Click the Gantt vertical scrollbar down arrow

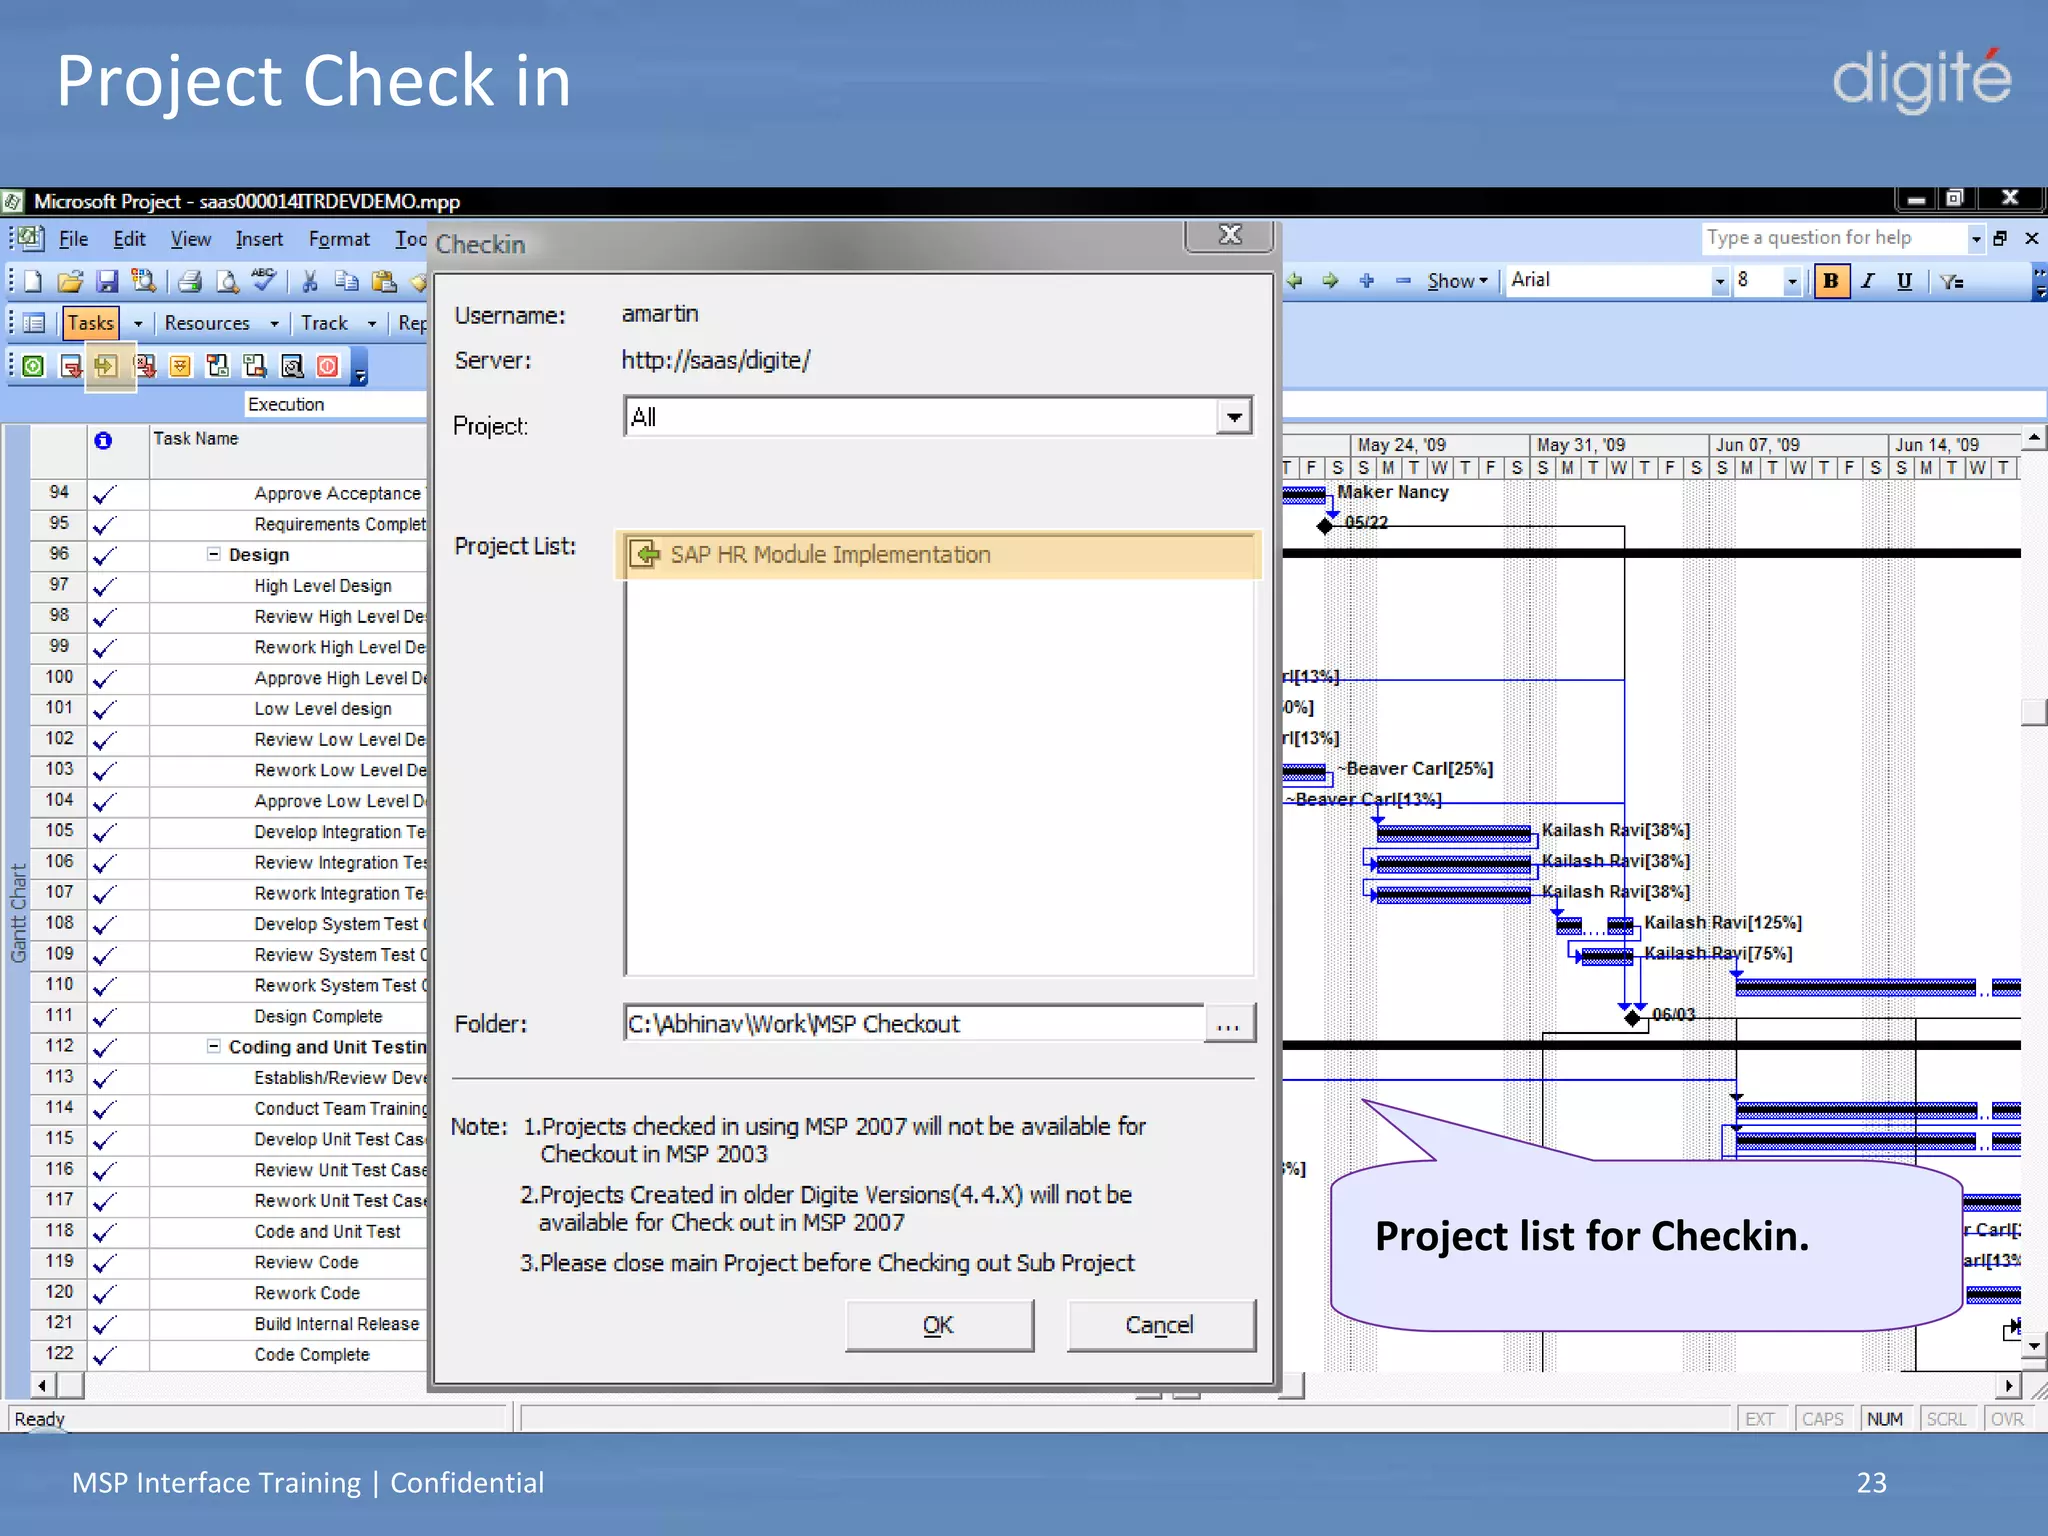pyautogui.click(x=2034, y=1347)
